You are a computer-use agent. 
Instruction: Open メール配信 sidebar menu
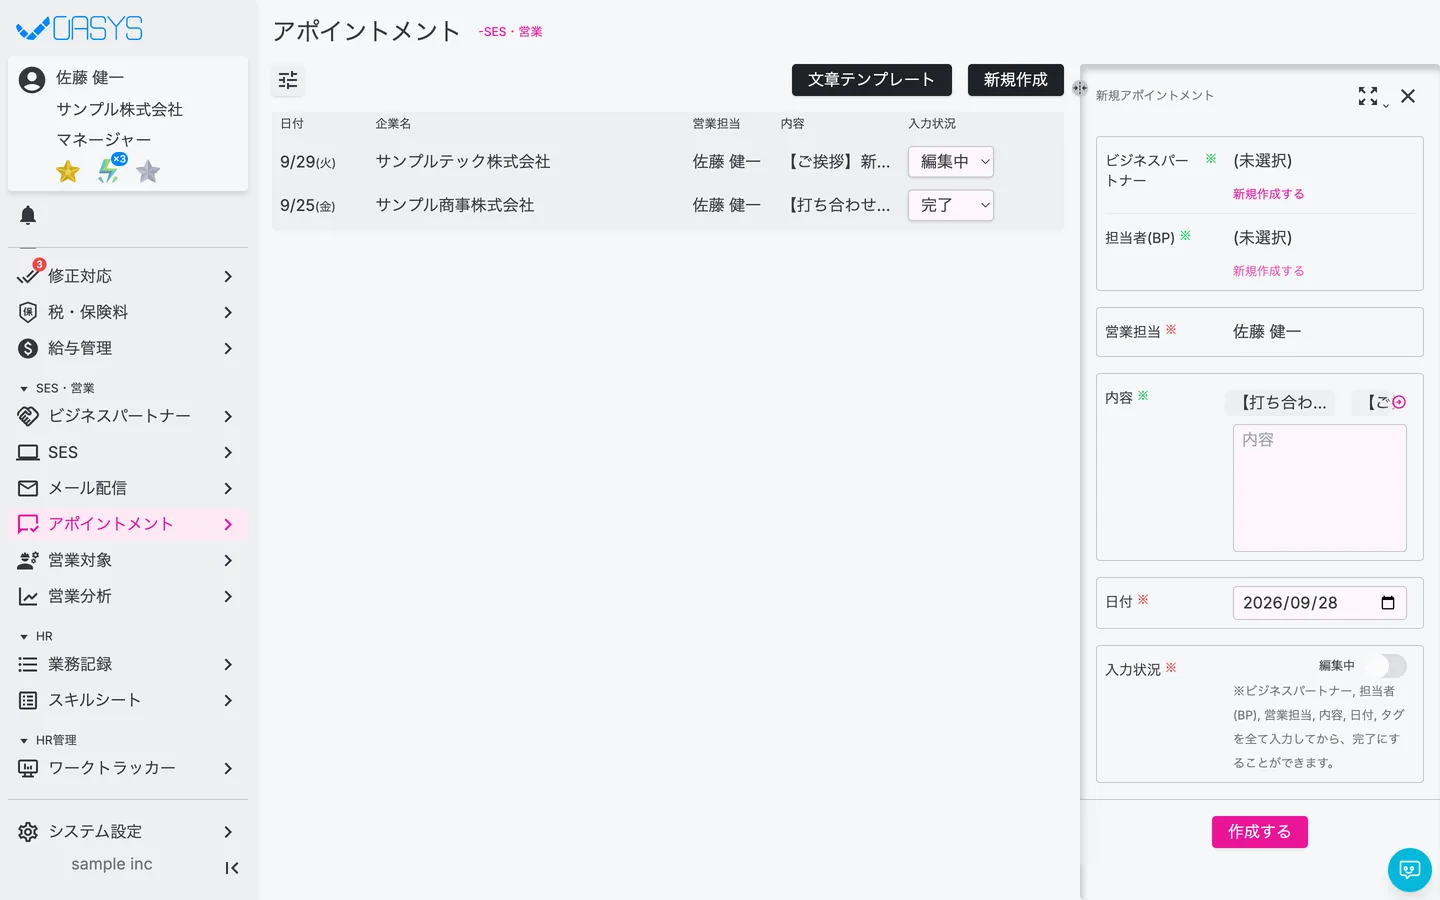coord(128,488)
